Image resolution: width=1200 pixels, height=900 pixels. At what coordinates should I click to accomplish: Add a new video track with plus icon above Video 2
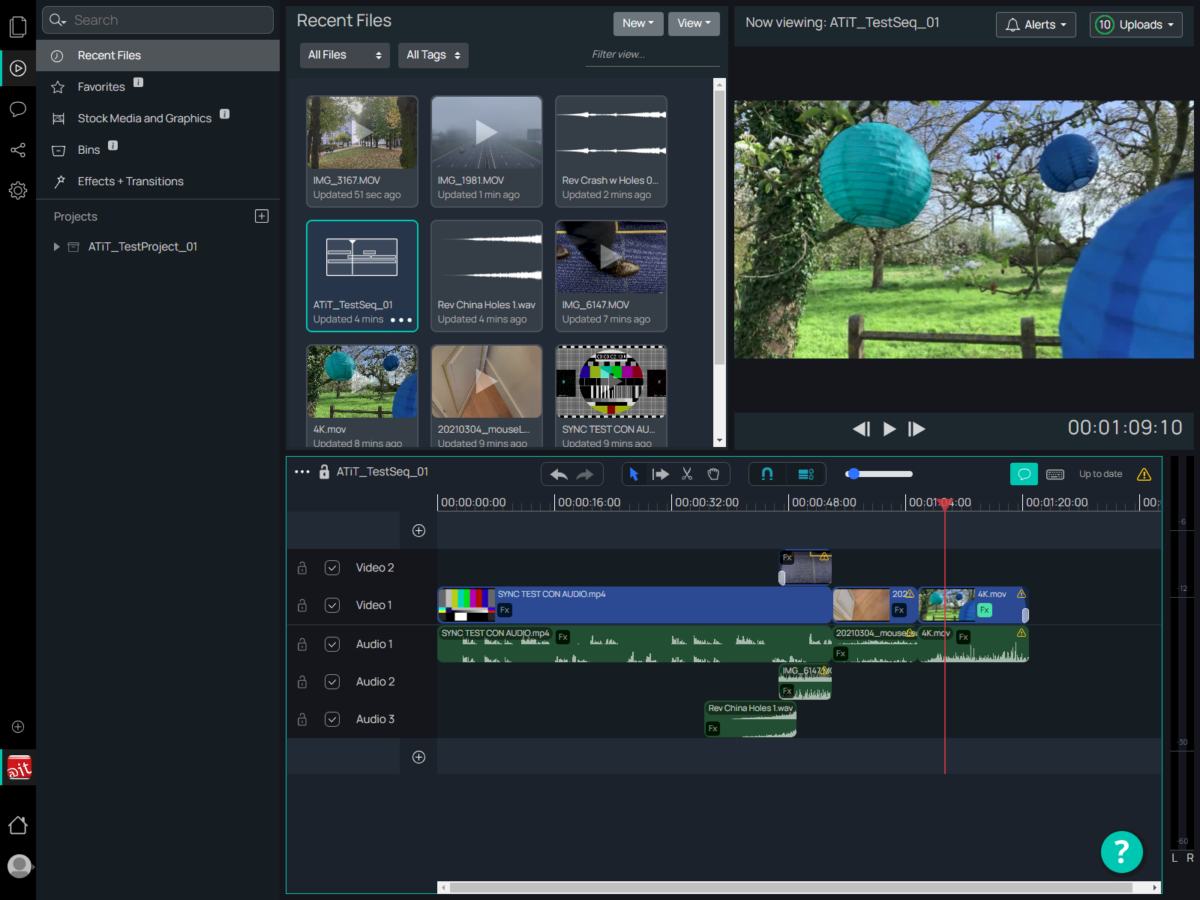419,531
